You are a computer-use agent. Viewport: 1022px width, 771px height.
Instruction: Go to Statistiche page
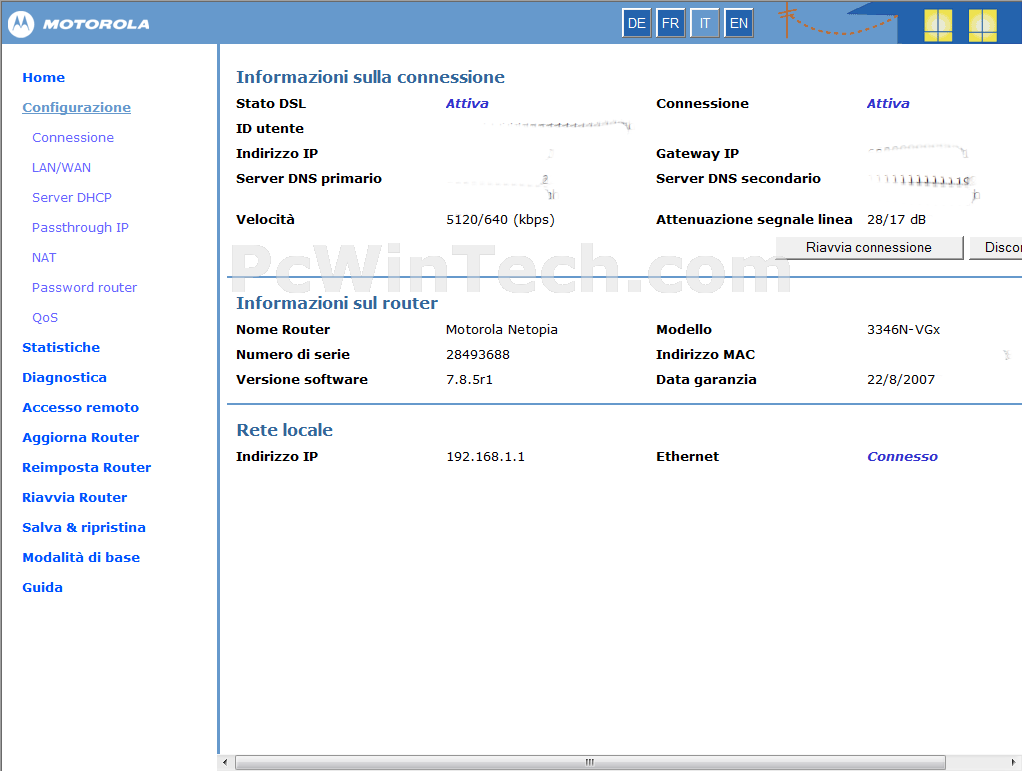(61, 347)
